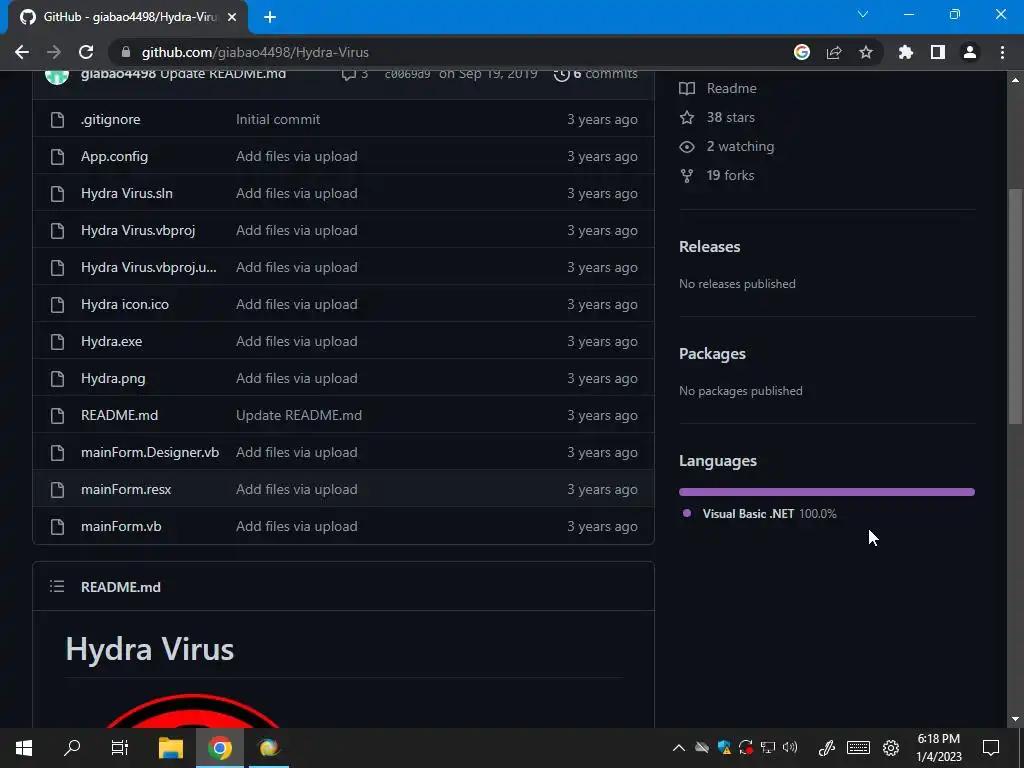
Task: Click the Packages heading
Action: 712,353
